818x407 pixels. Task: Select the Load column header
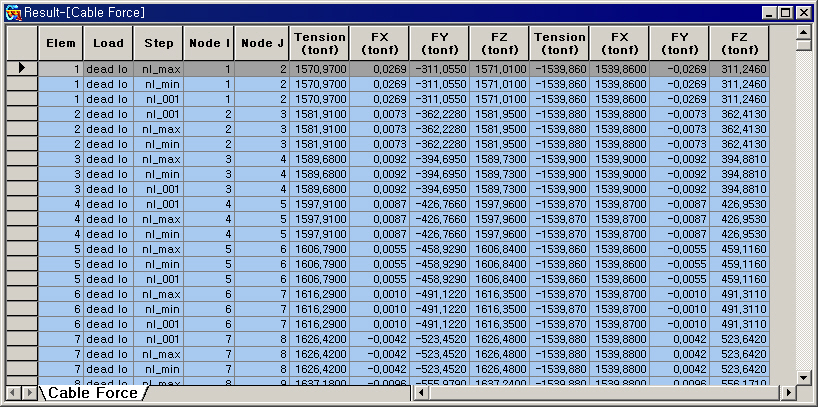tap(108, 43)
